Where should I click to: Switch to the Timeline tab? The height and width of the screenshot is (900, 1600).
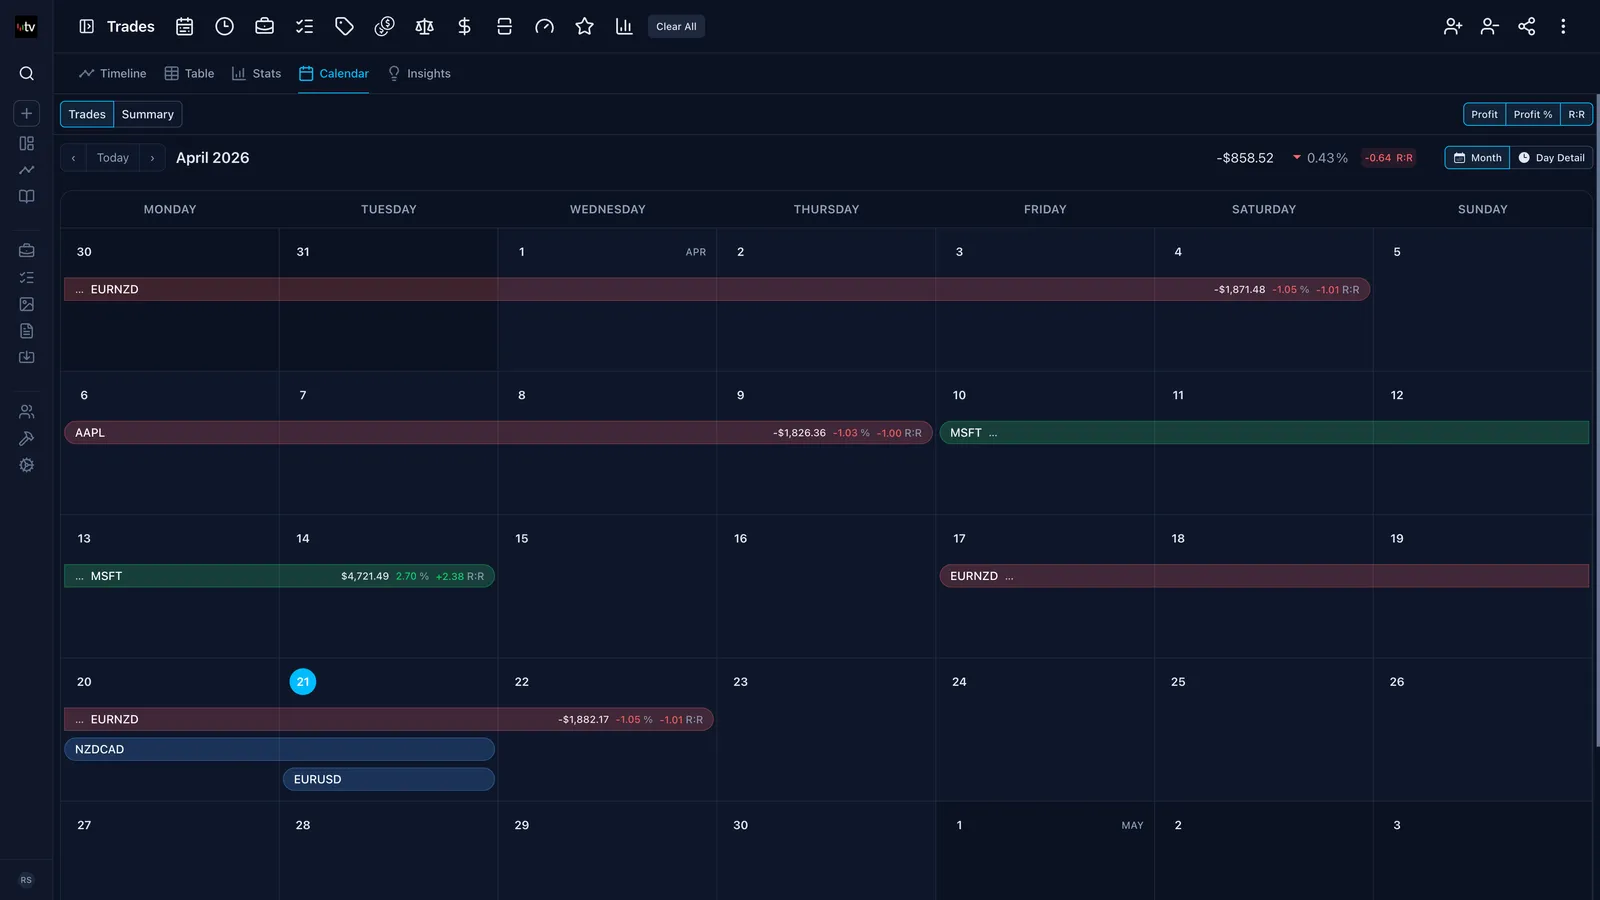tap(113, 74)
